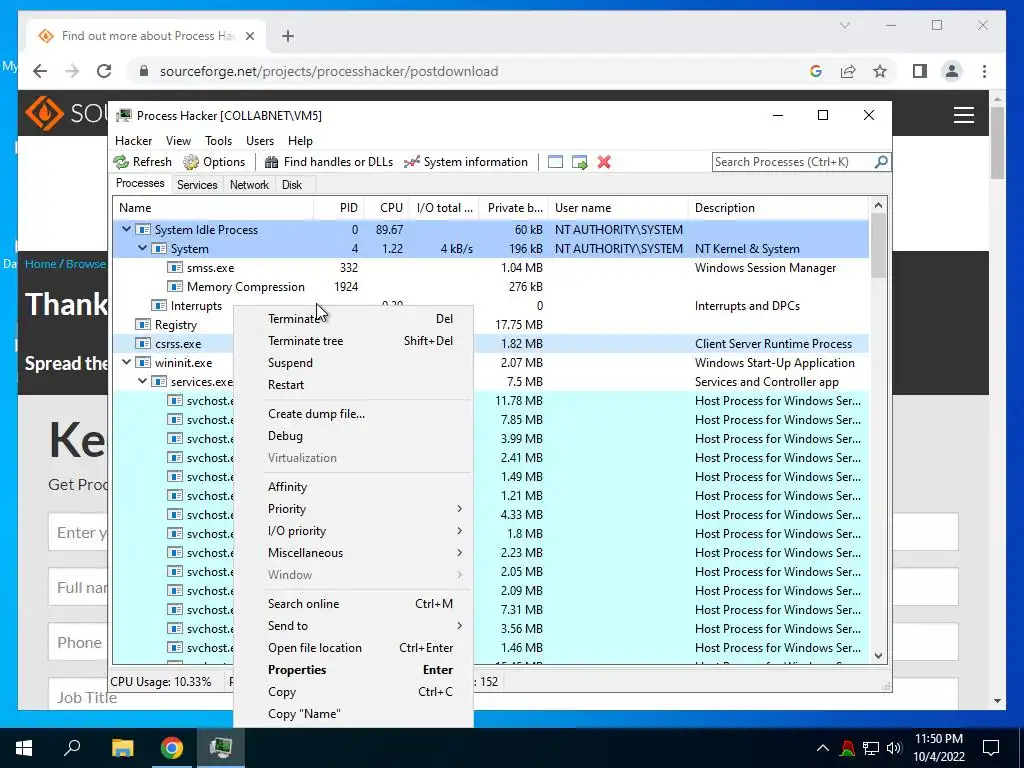Click the Chrome address bar URL

329,71
